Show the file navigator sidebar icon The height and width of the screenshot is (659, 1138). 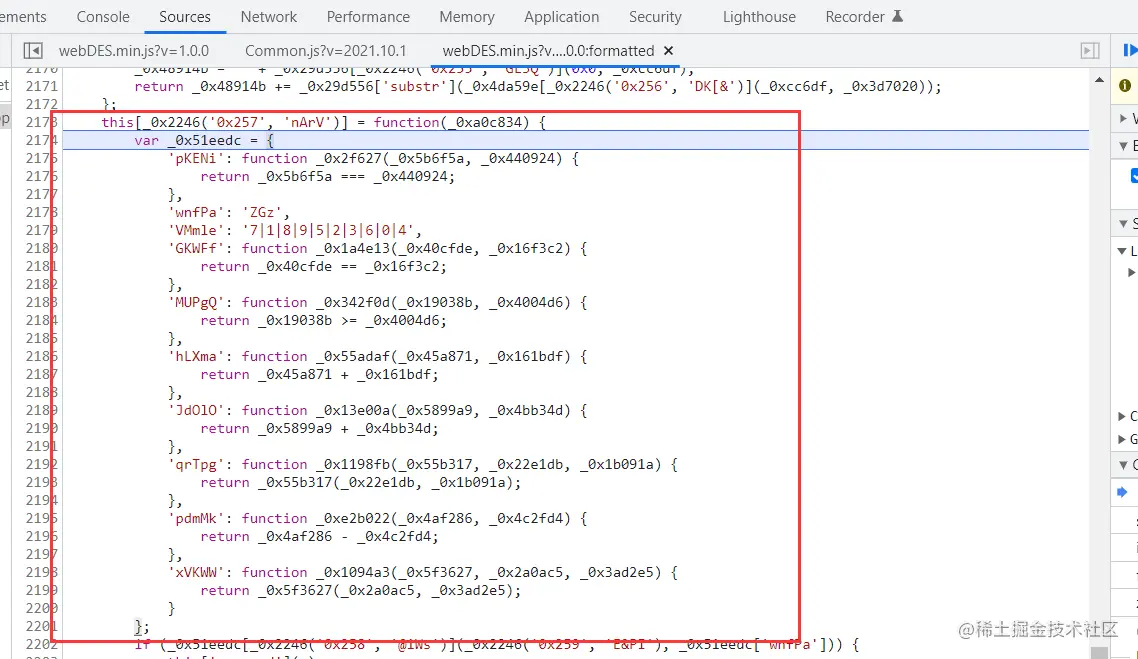pos(33,51)
